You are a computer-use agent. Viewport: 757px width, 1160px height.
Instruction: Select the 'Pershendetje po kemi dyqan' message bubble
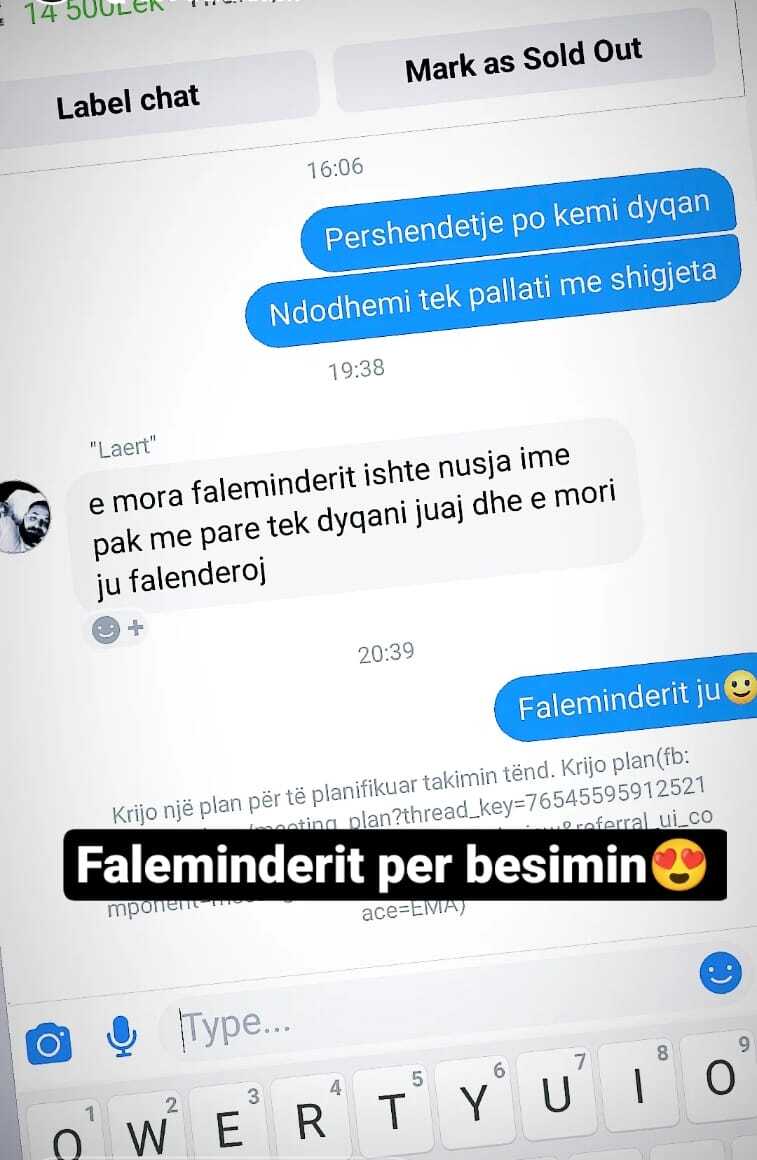click(518, 220)
